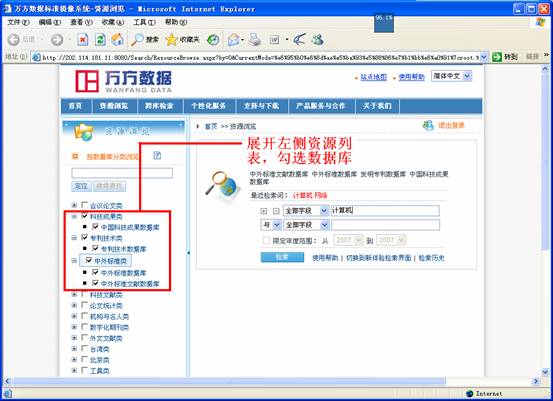Click the vertical page scrollbar thumb
The image size is (553, 401).
pos(545,161)
